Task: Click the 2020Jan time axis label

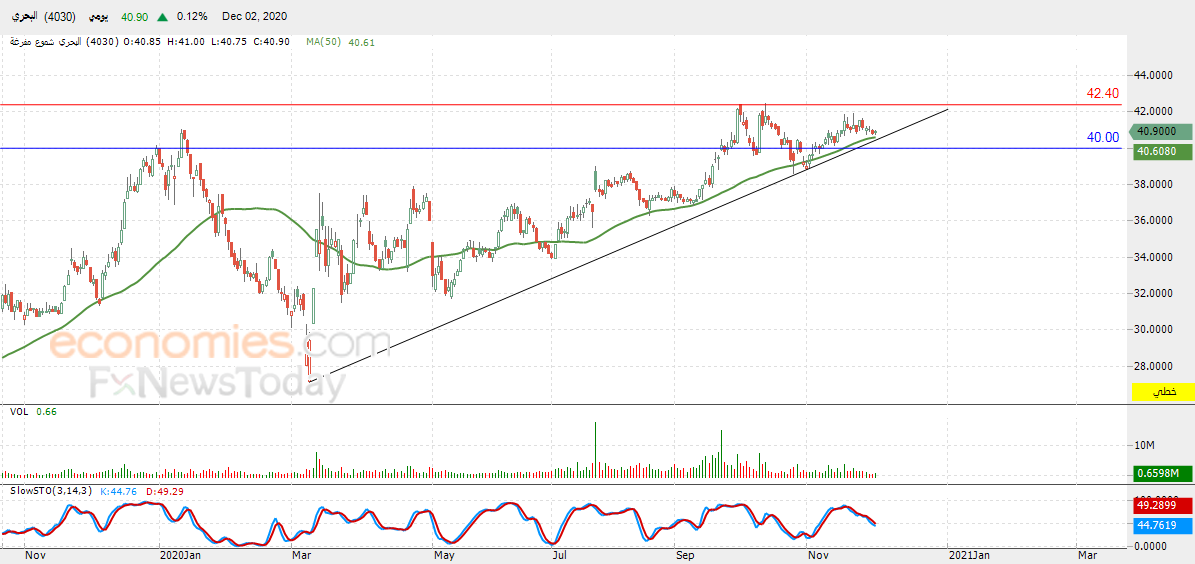Action: click(181, 556)
